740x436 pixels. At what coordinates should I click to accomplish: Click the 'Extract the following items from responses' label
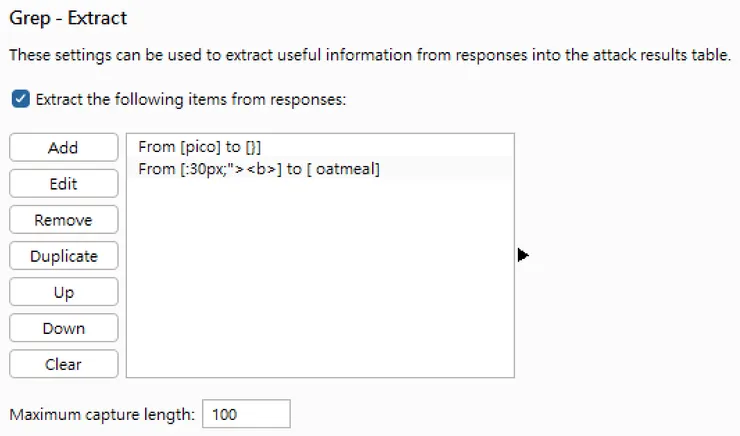190,100
